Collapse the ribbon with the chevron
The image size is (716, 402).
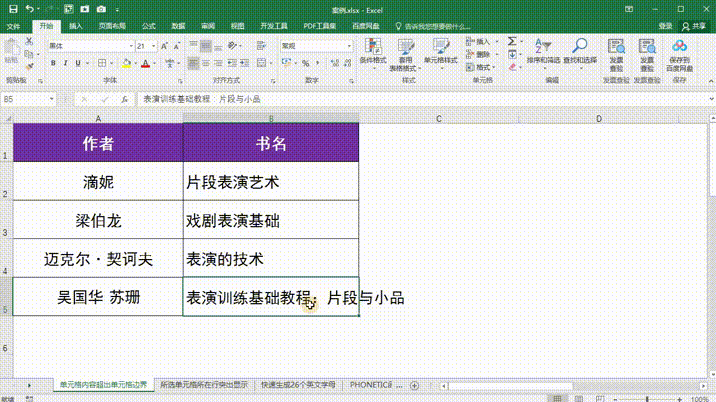point(711,81)
